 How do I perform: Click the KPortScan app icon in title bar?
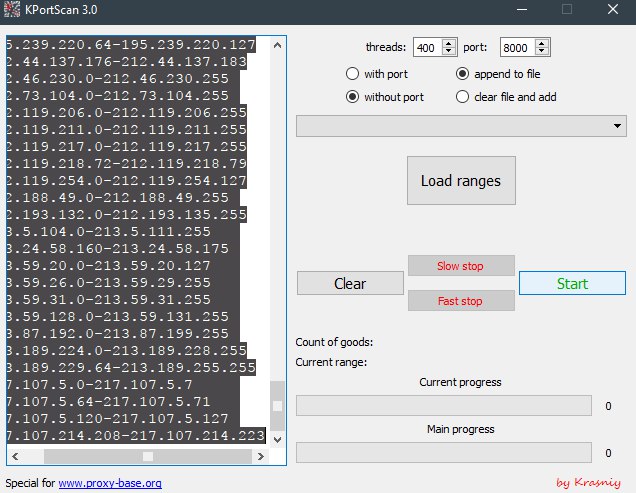[13, 9]
